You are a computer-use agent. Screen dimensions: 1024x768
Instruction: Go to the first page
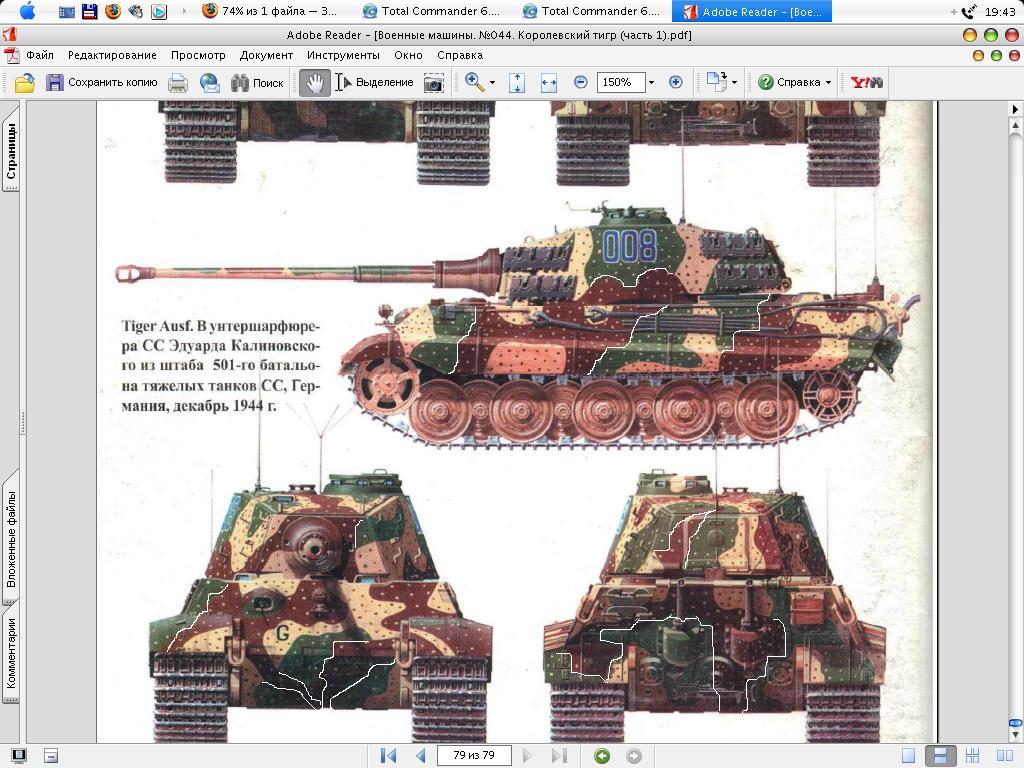(x=389, y=756)
